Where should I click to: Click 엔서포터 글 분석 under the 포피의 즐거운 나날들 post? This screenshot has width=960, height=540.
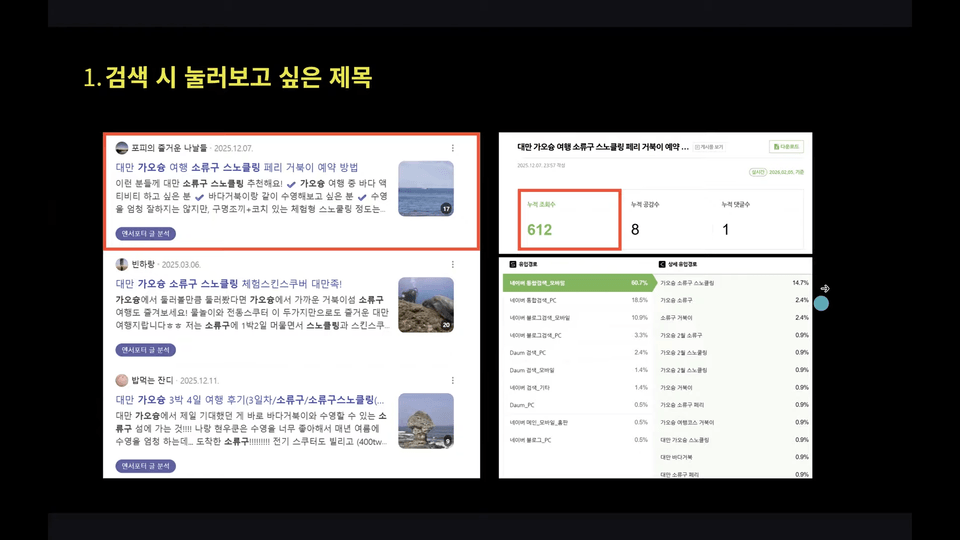tap(146, 233)
